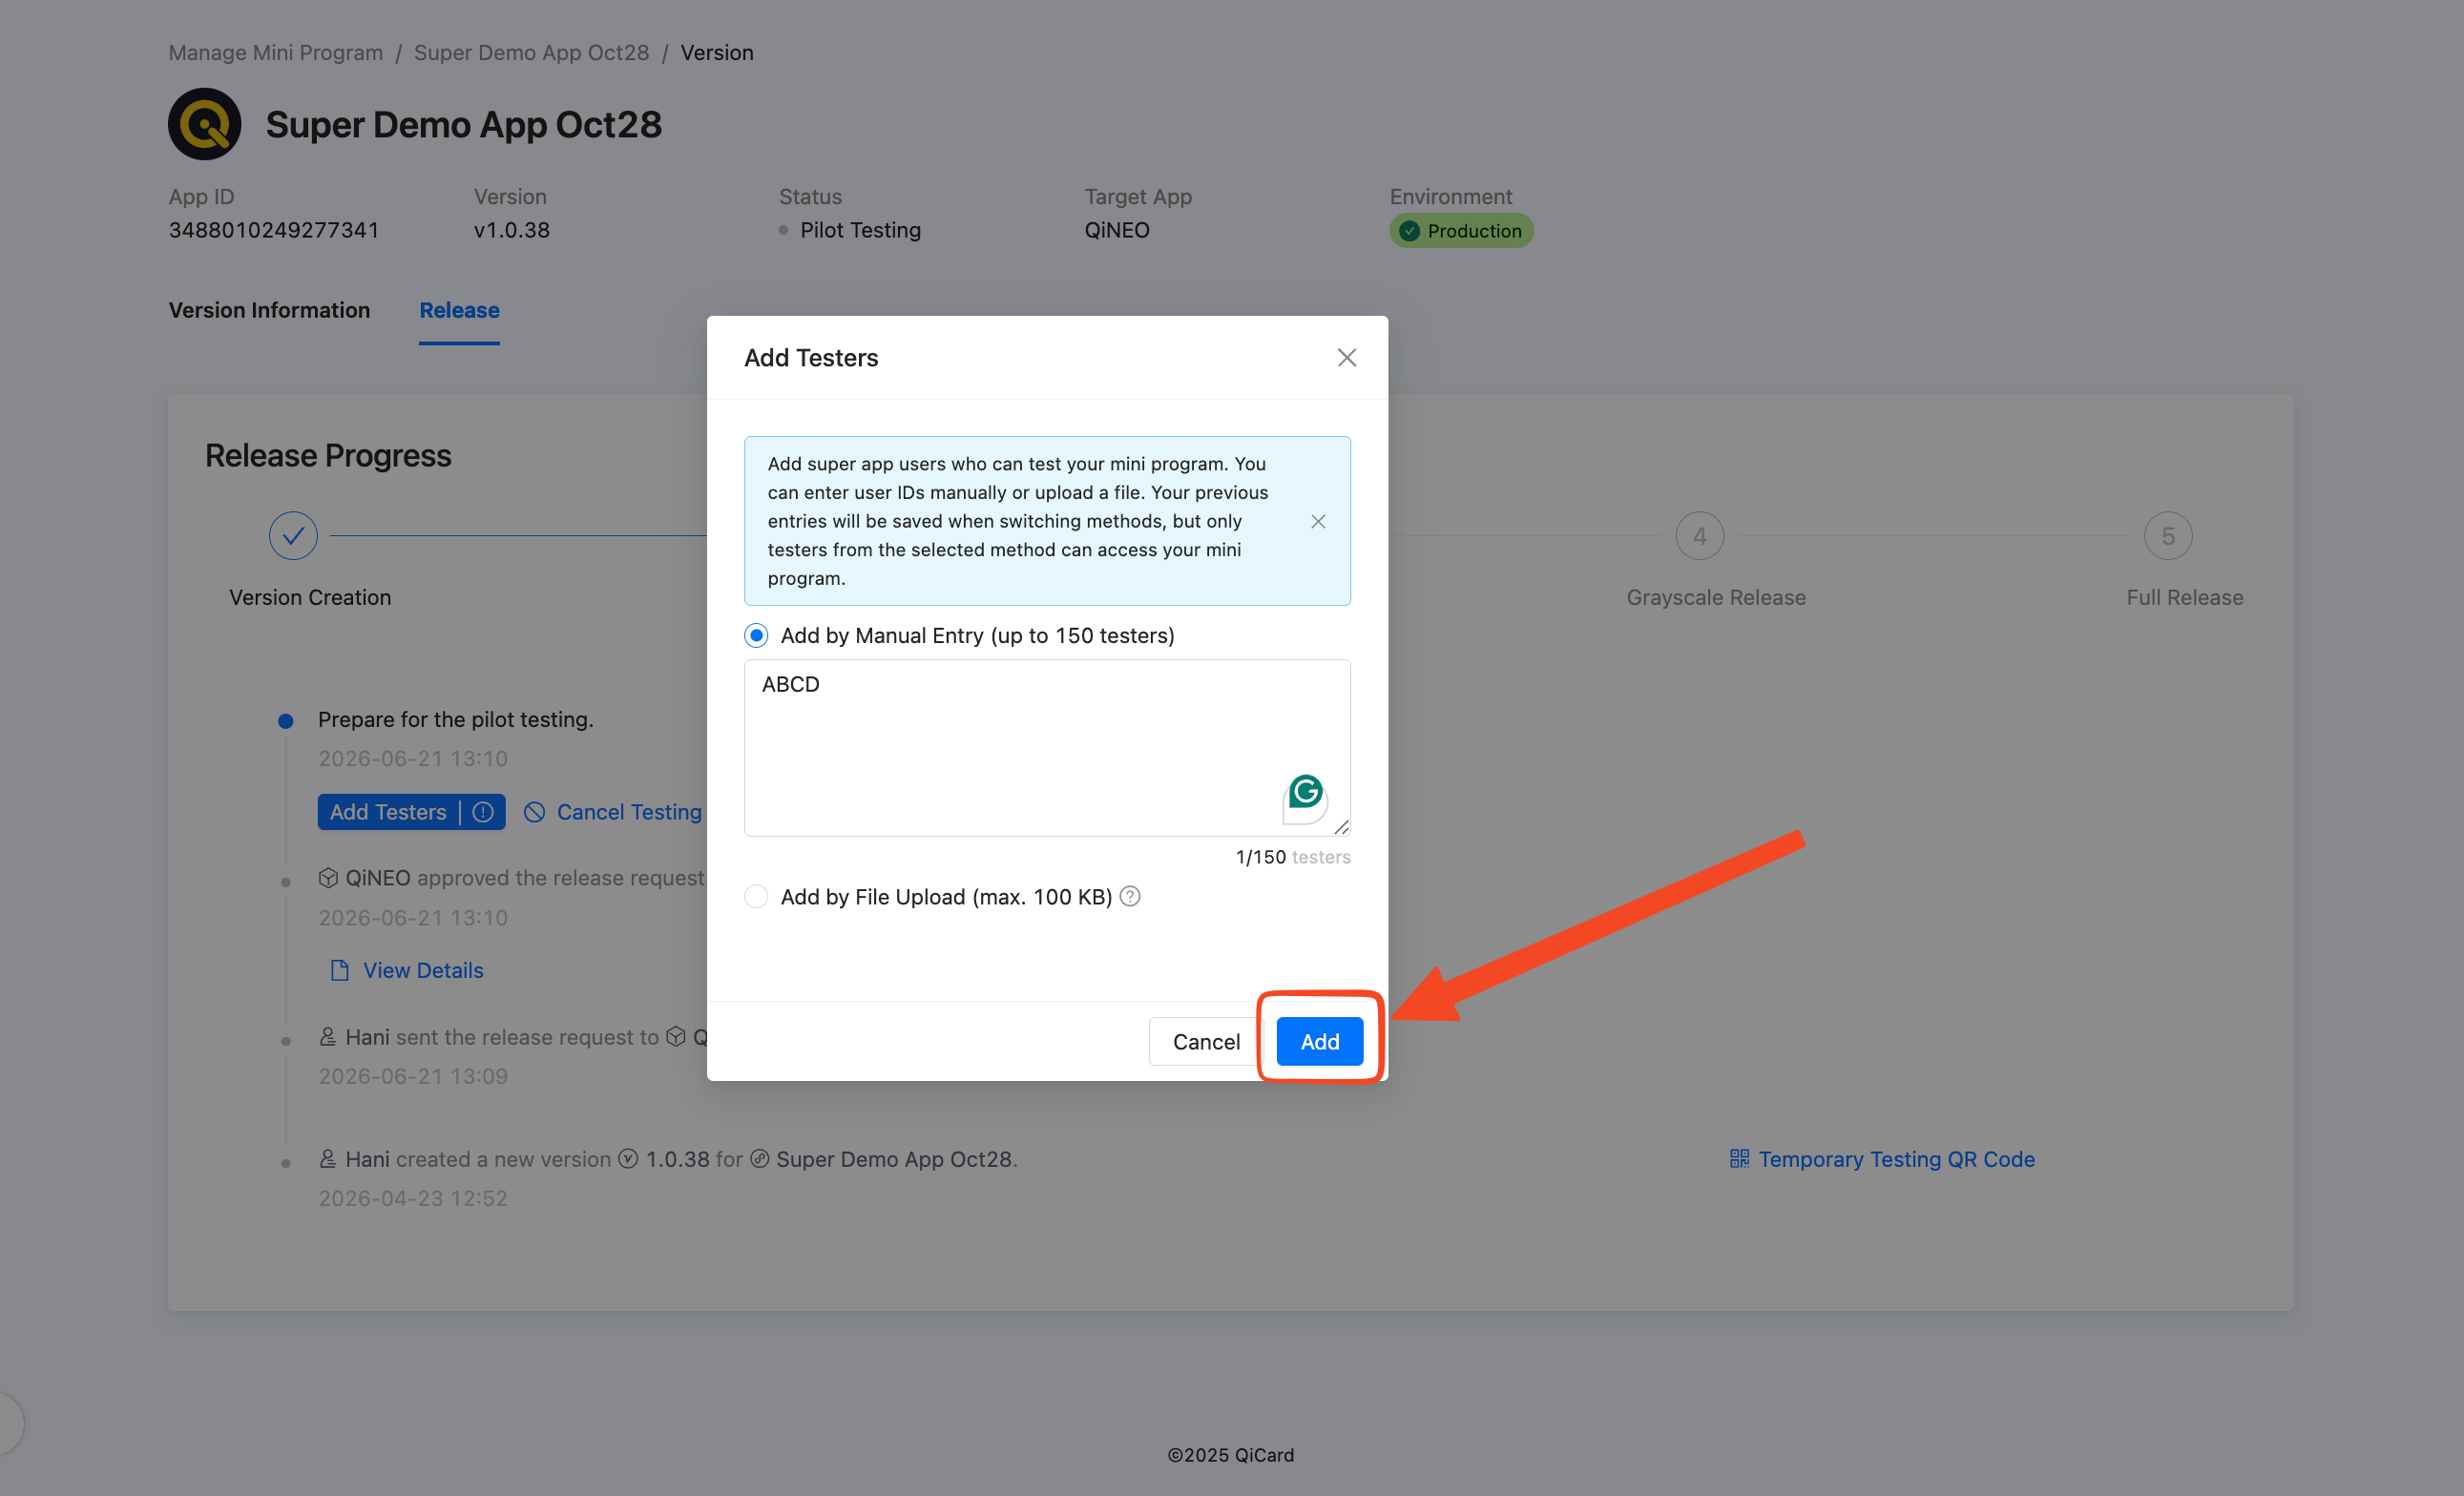Open the Release tab
This screenshot has height=1496, width=2464.
pyautogui.click(x=459, y=310)
